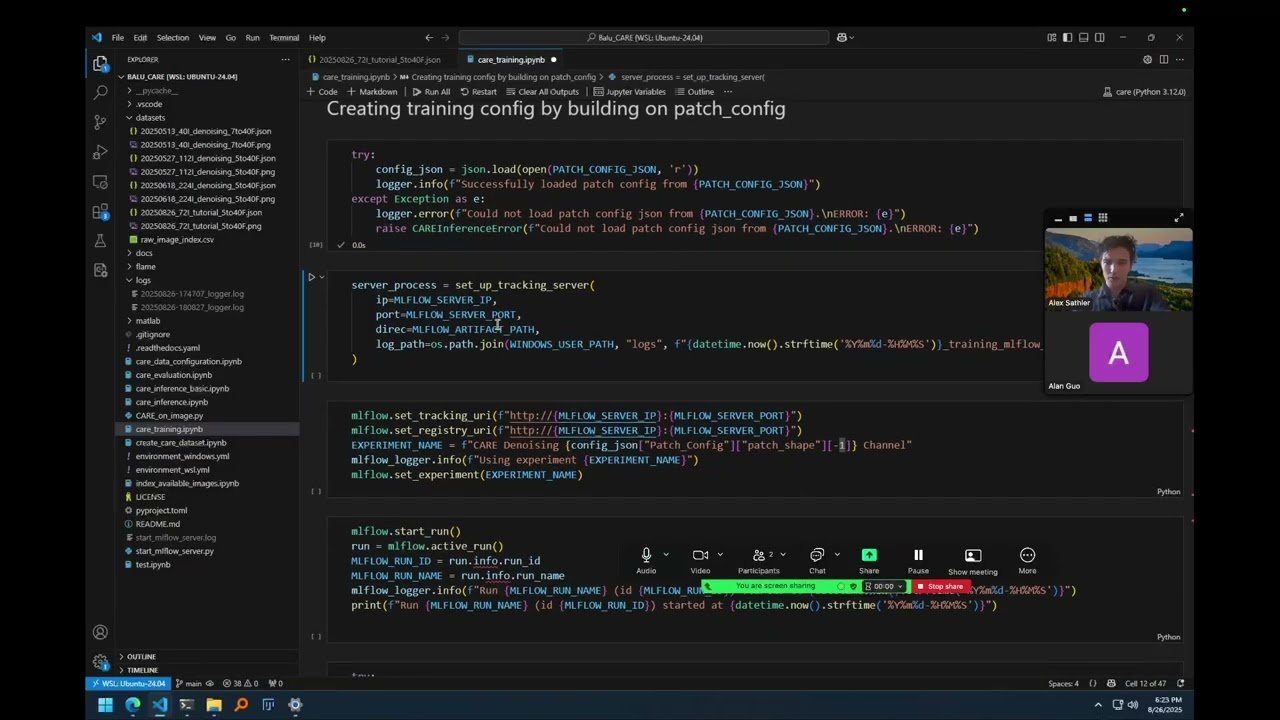Viewport: 1280px width, 720px height.
Task: Click Zoom layout grid icon in video panel
Action: (x=1103, y=218)
